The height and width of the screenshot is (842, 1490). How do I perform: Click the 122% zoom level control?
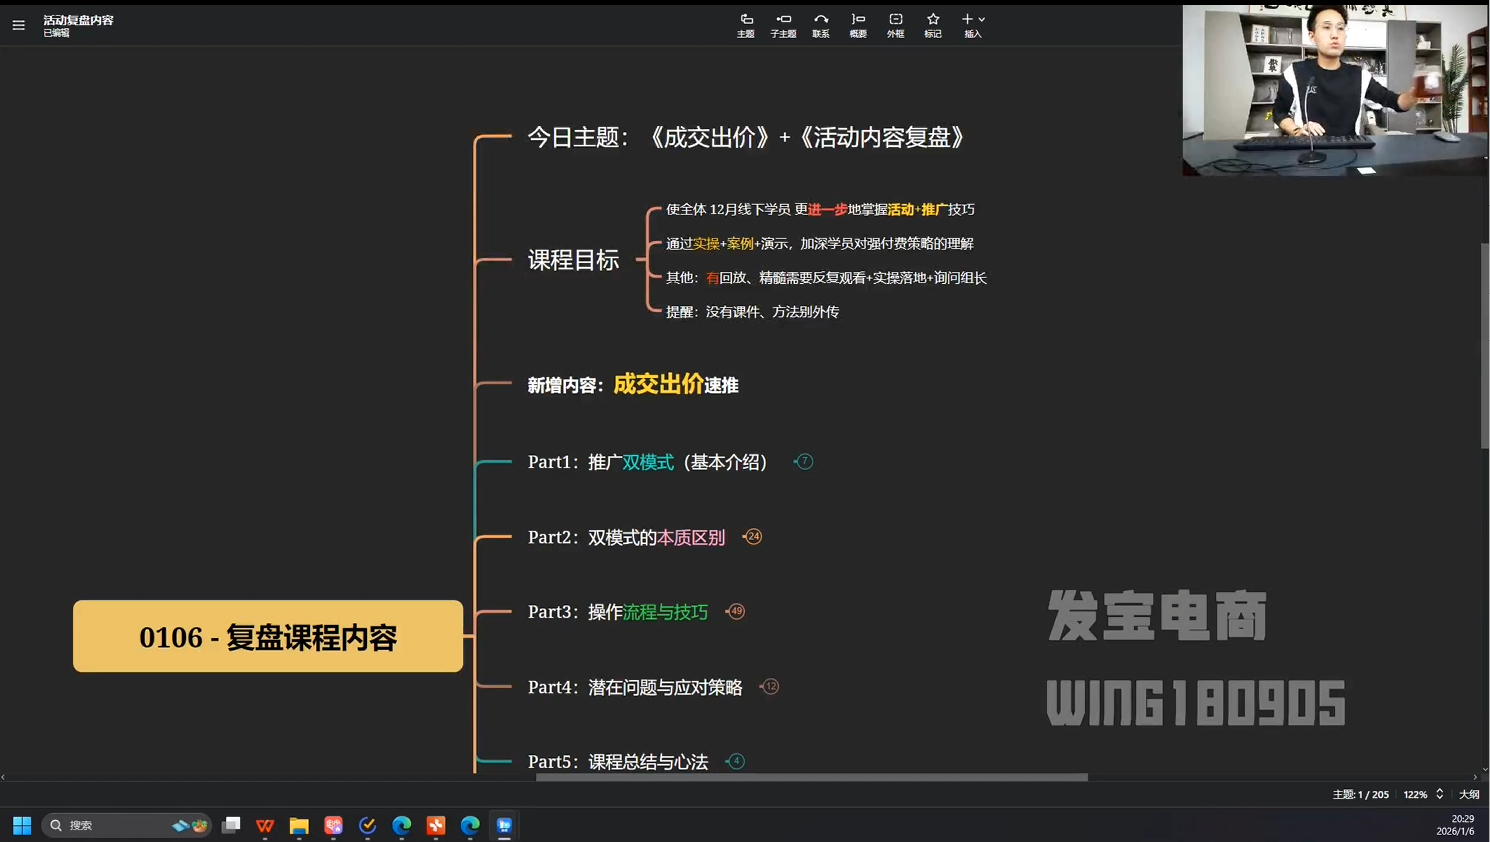tap(1415, 794)
